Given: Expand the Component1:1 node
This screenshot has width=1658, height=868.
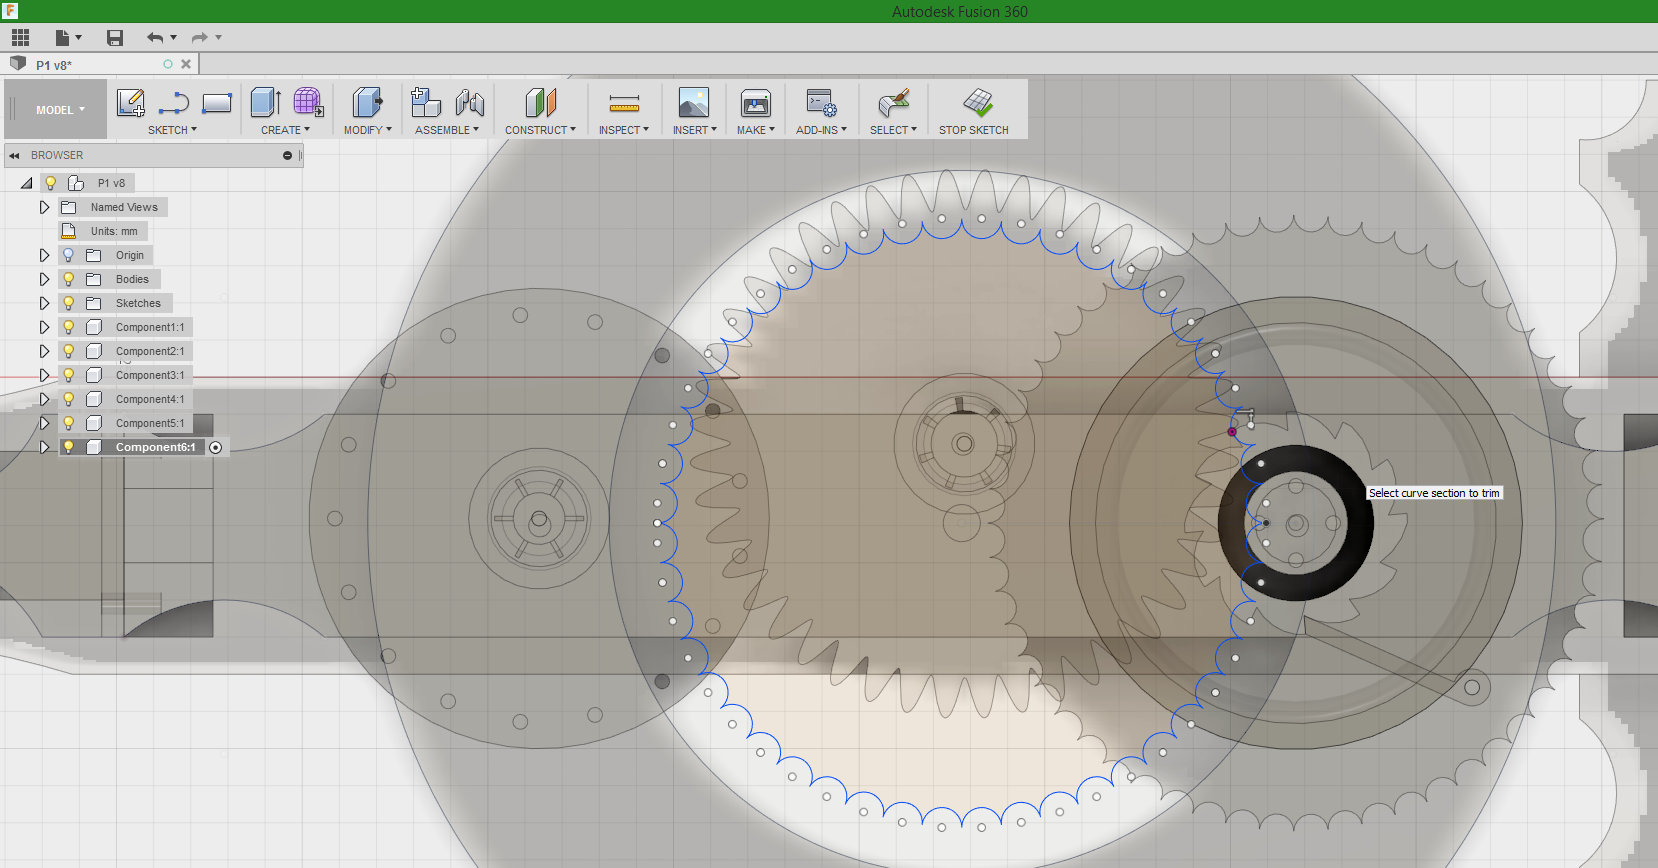Looking at the screenshot, I should (x=44, y=327).
